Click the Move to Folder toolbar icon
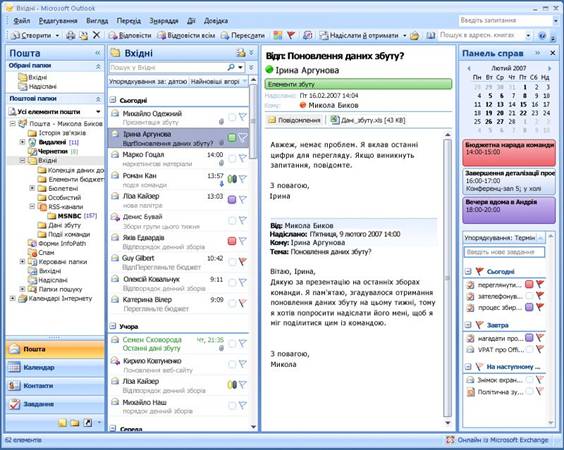This screenshot has height=450, width=564. click(x=83, y=35)
